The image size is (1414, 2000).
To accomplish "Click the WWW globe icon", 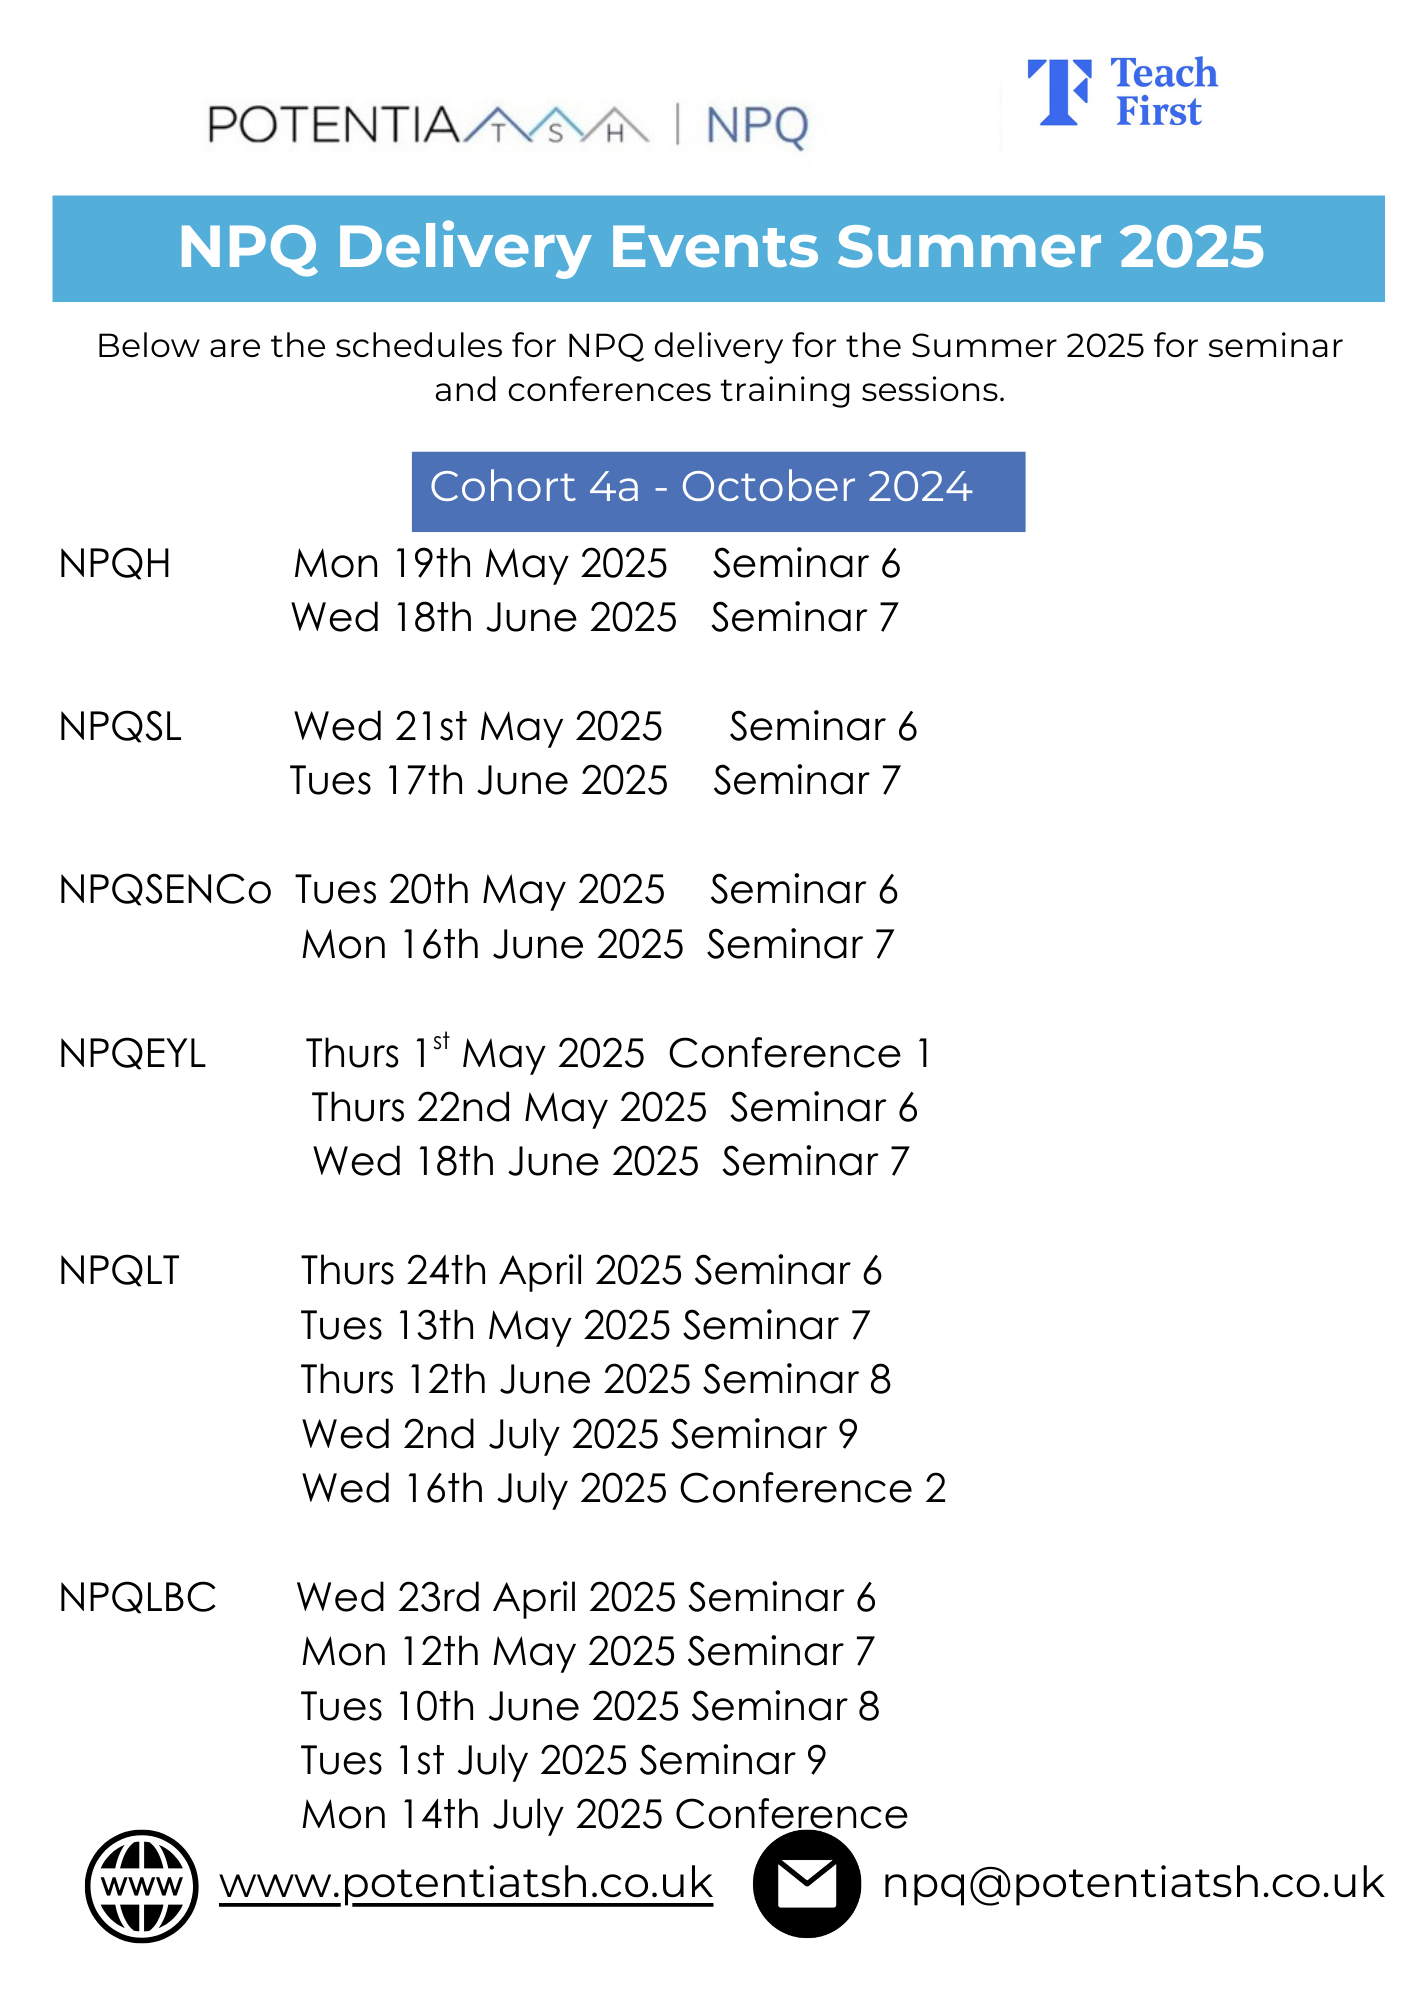I will [141, 1886].
